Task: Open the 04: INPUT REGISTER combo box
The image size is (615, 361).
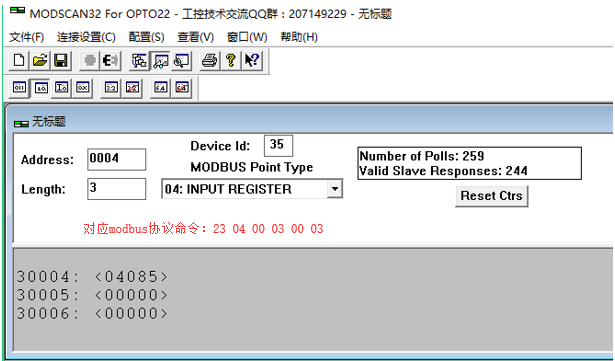Action: point(252,189)
